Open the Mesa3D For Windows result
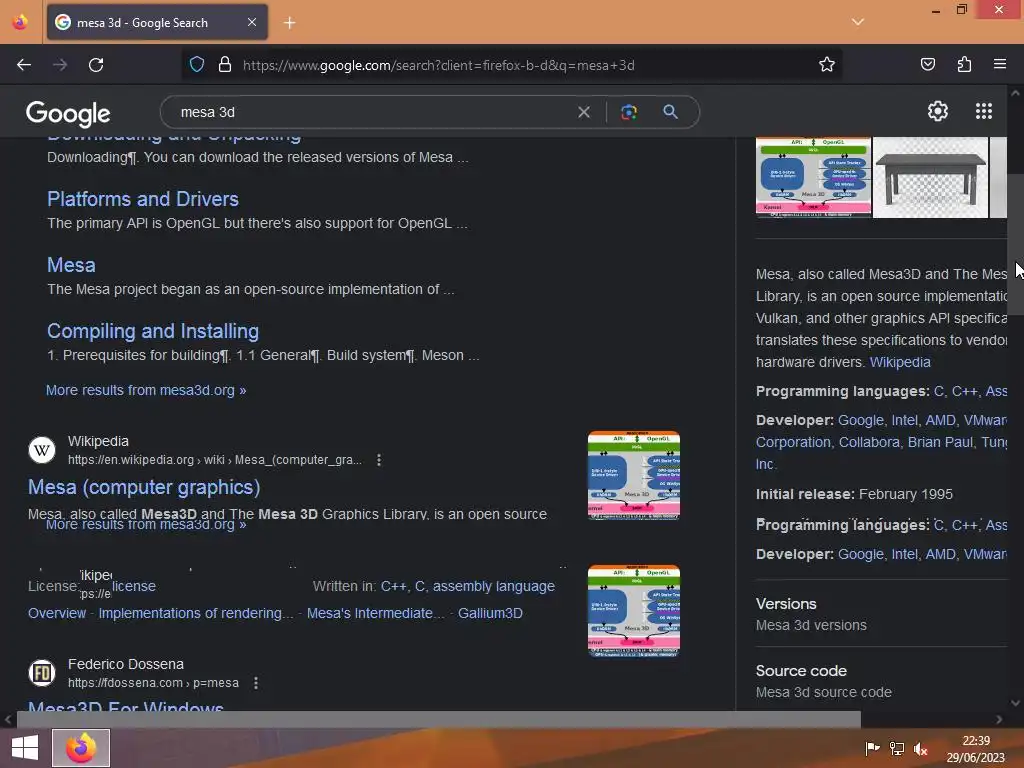This screenshot has width=1024, height=768. coord(126,707)
